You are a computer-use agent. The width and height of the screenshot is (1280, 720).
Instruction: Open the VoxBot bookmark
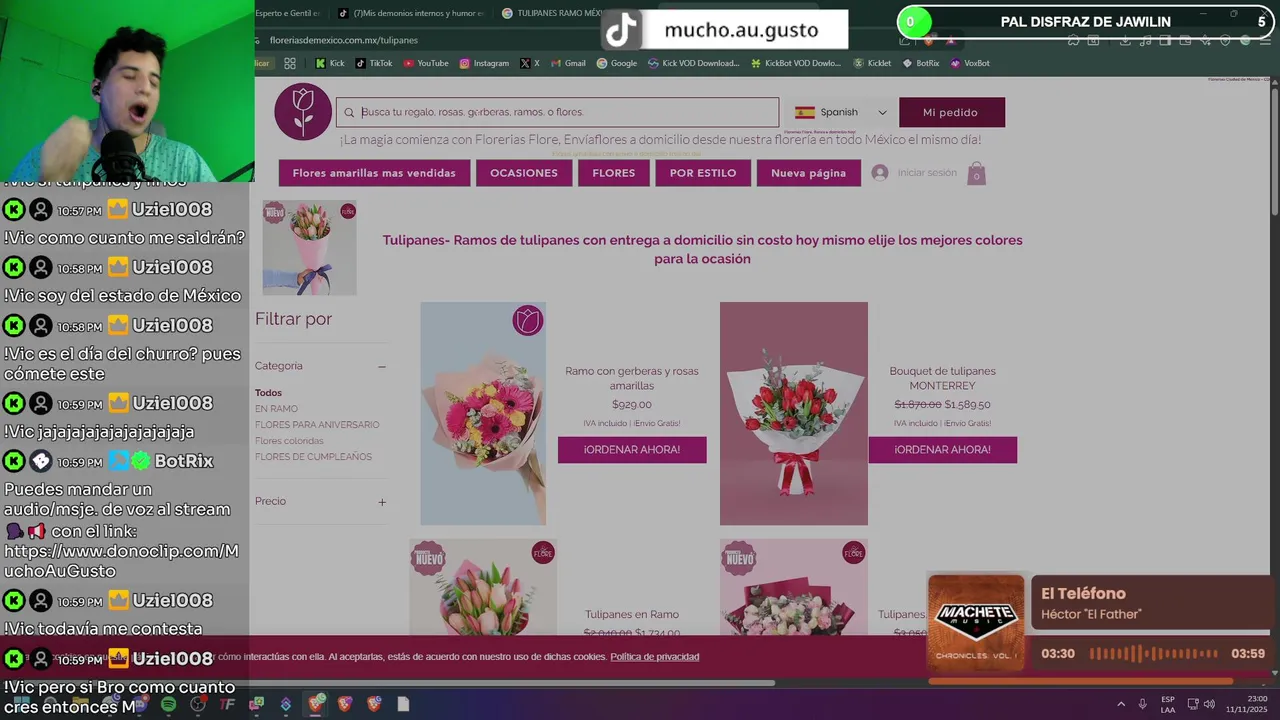tap(970, 63)
